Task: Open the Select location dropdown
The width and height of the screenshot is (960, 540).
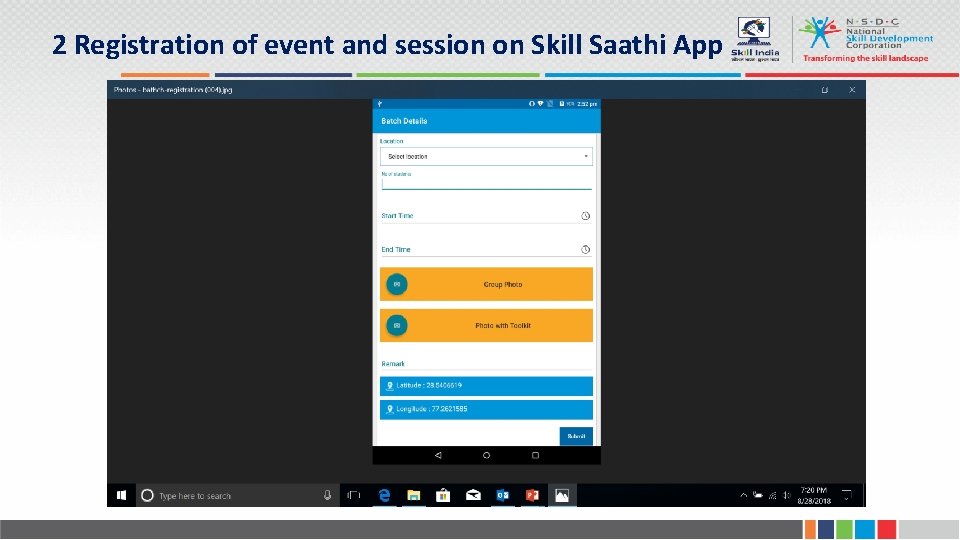Action: coord(486,156)
